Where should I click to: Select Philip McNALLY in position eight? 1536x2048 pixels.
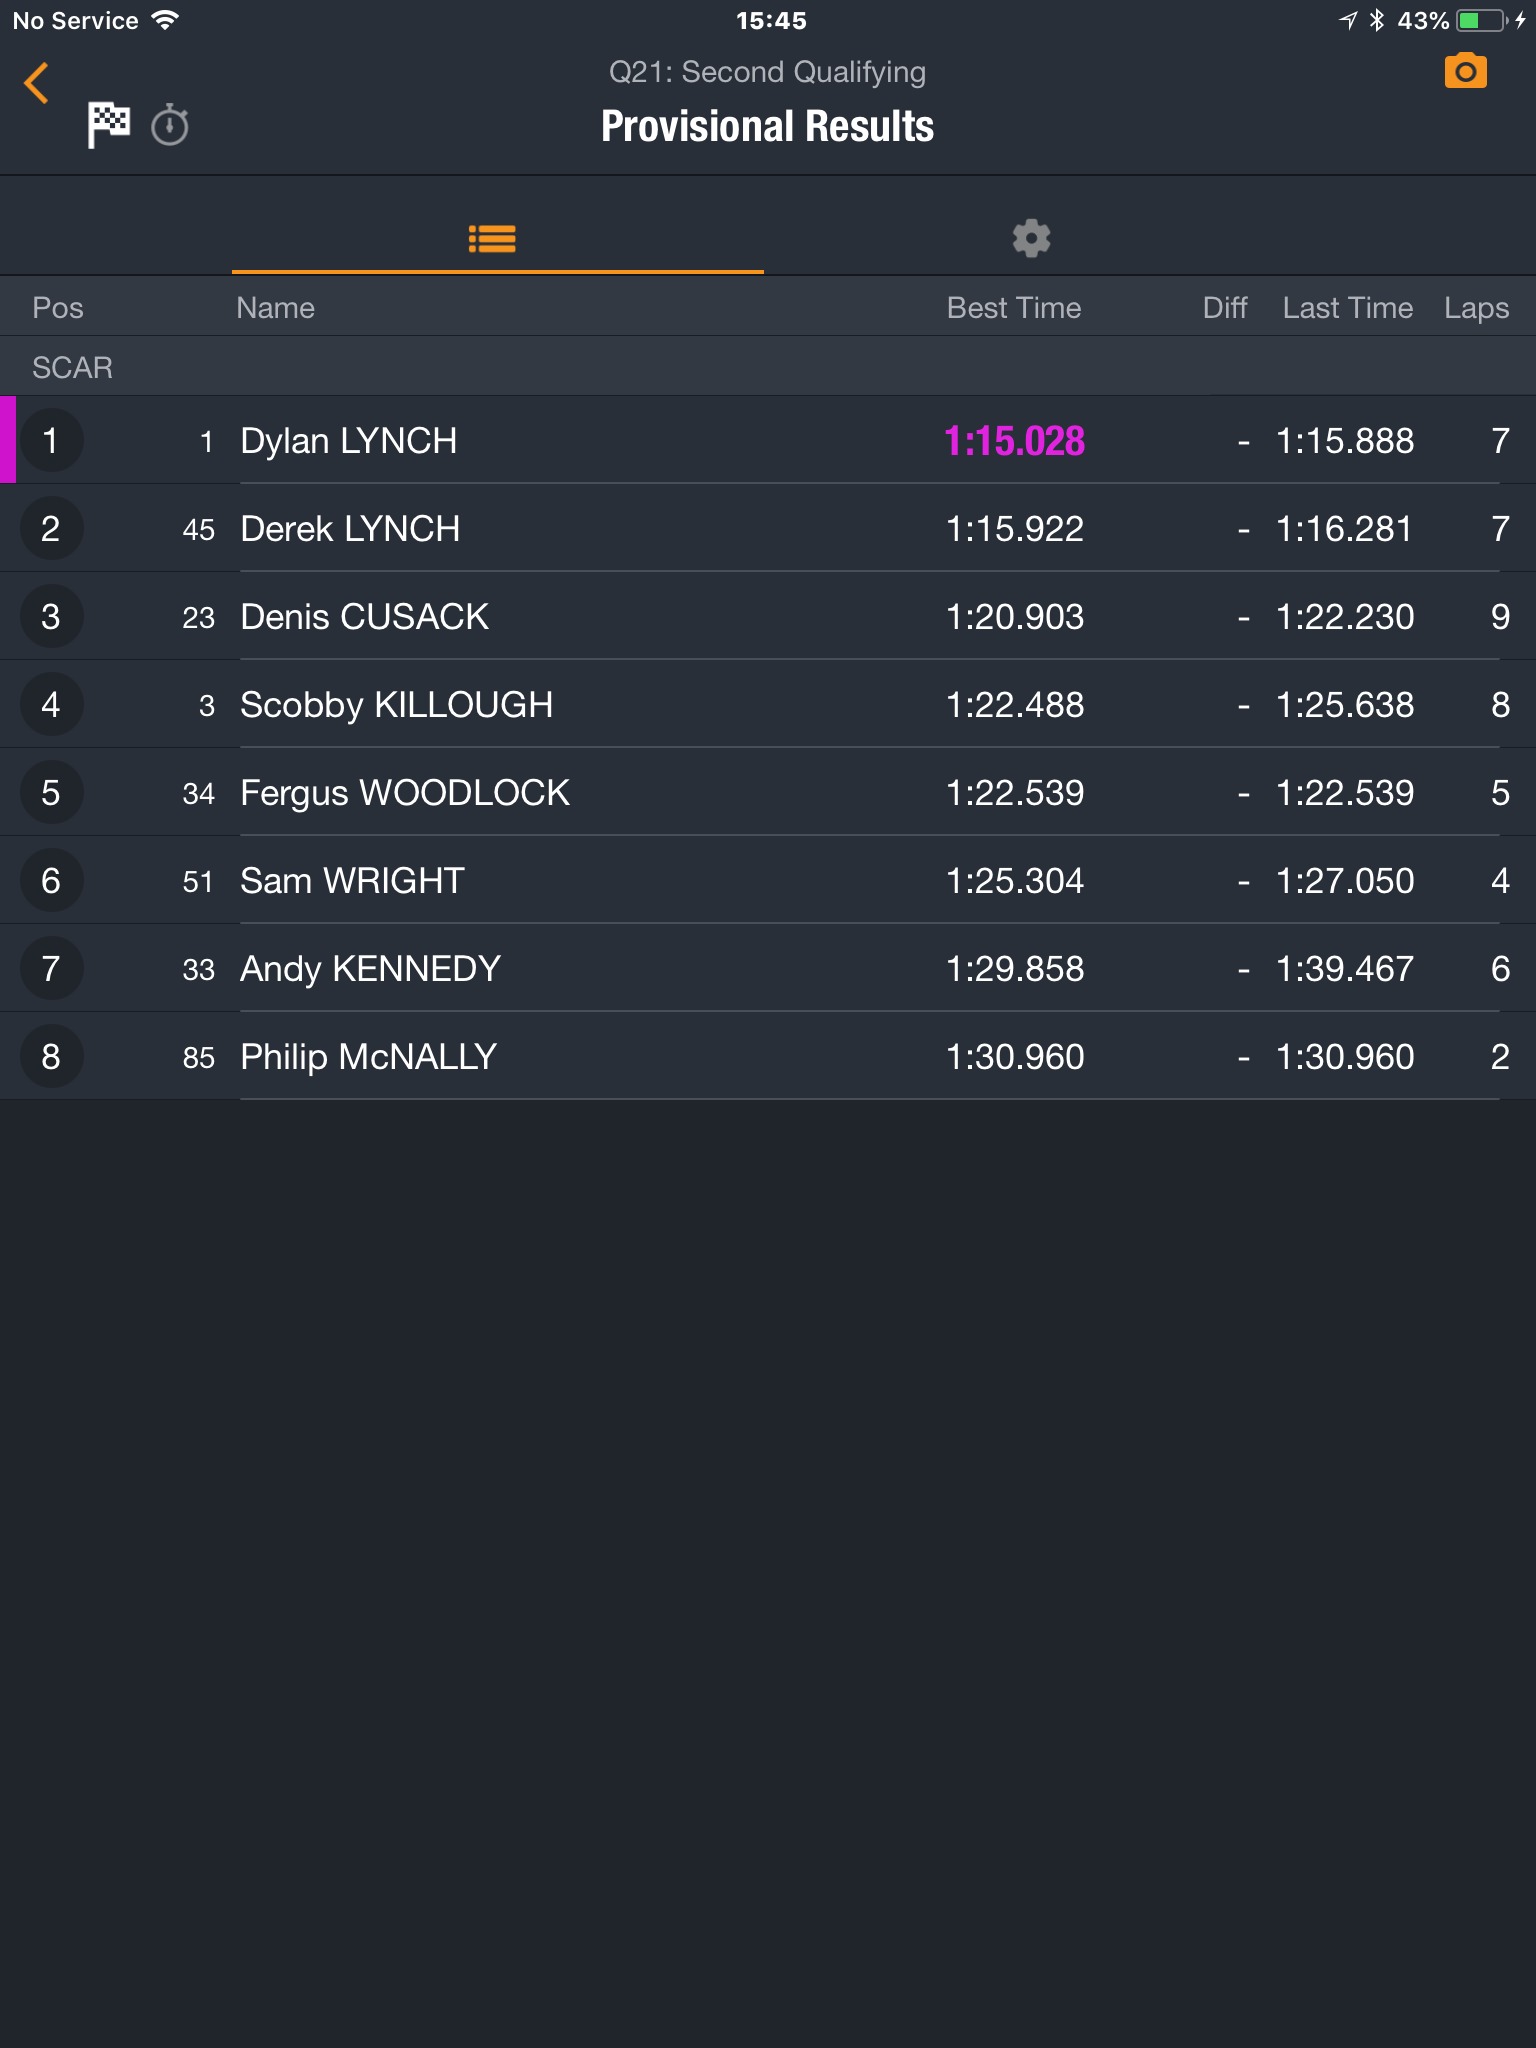768,1056
